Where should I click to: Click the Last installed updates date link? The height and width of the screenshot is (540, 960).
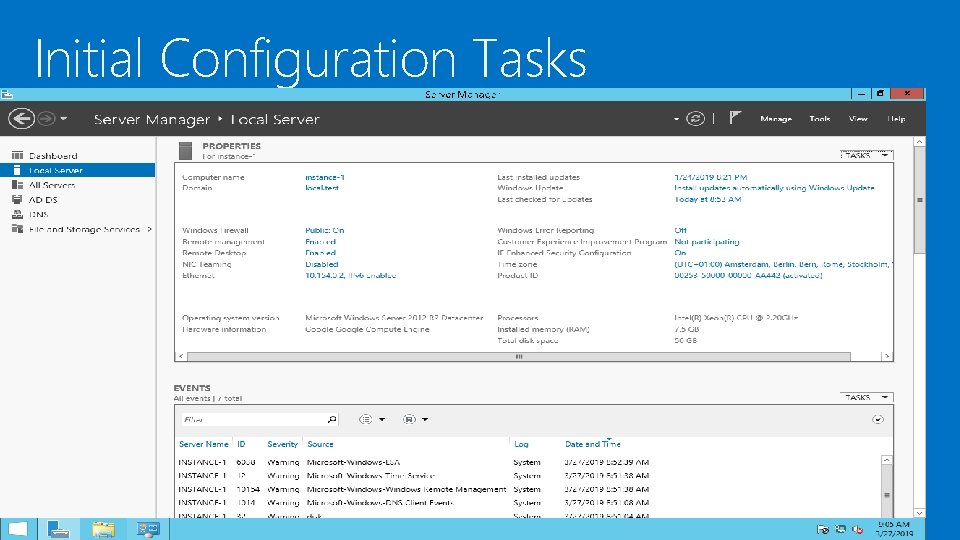[710, 177]
